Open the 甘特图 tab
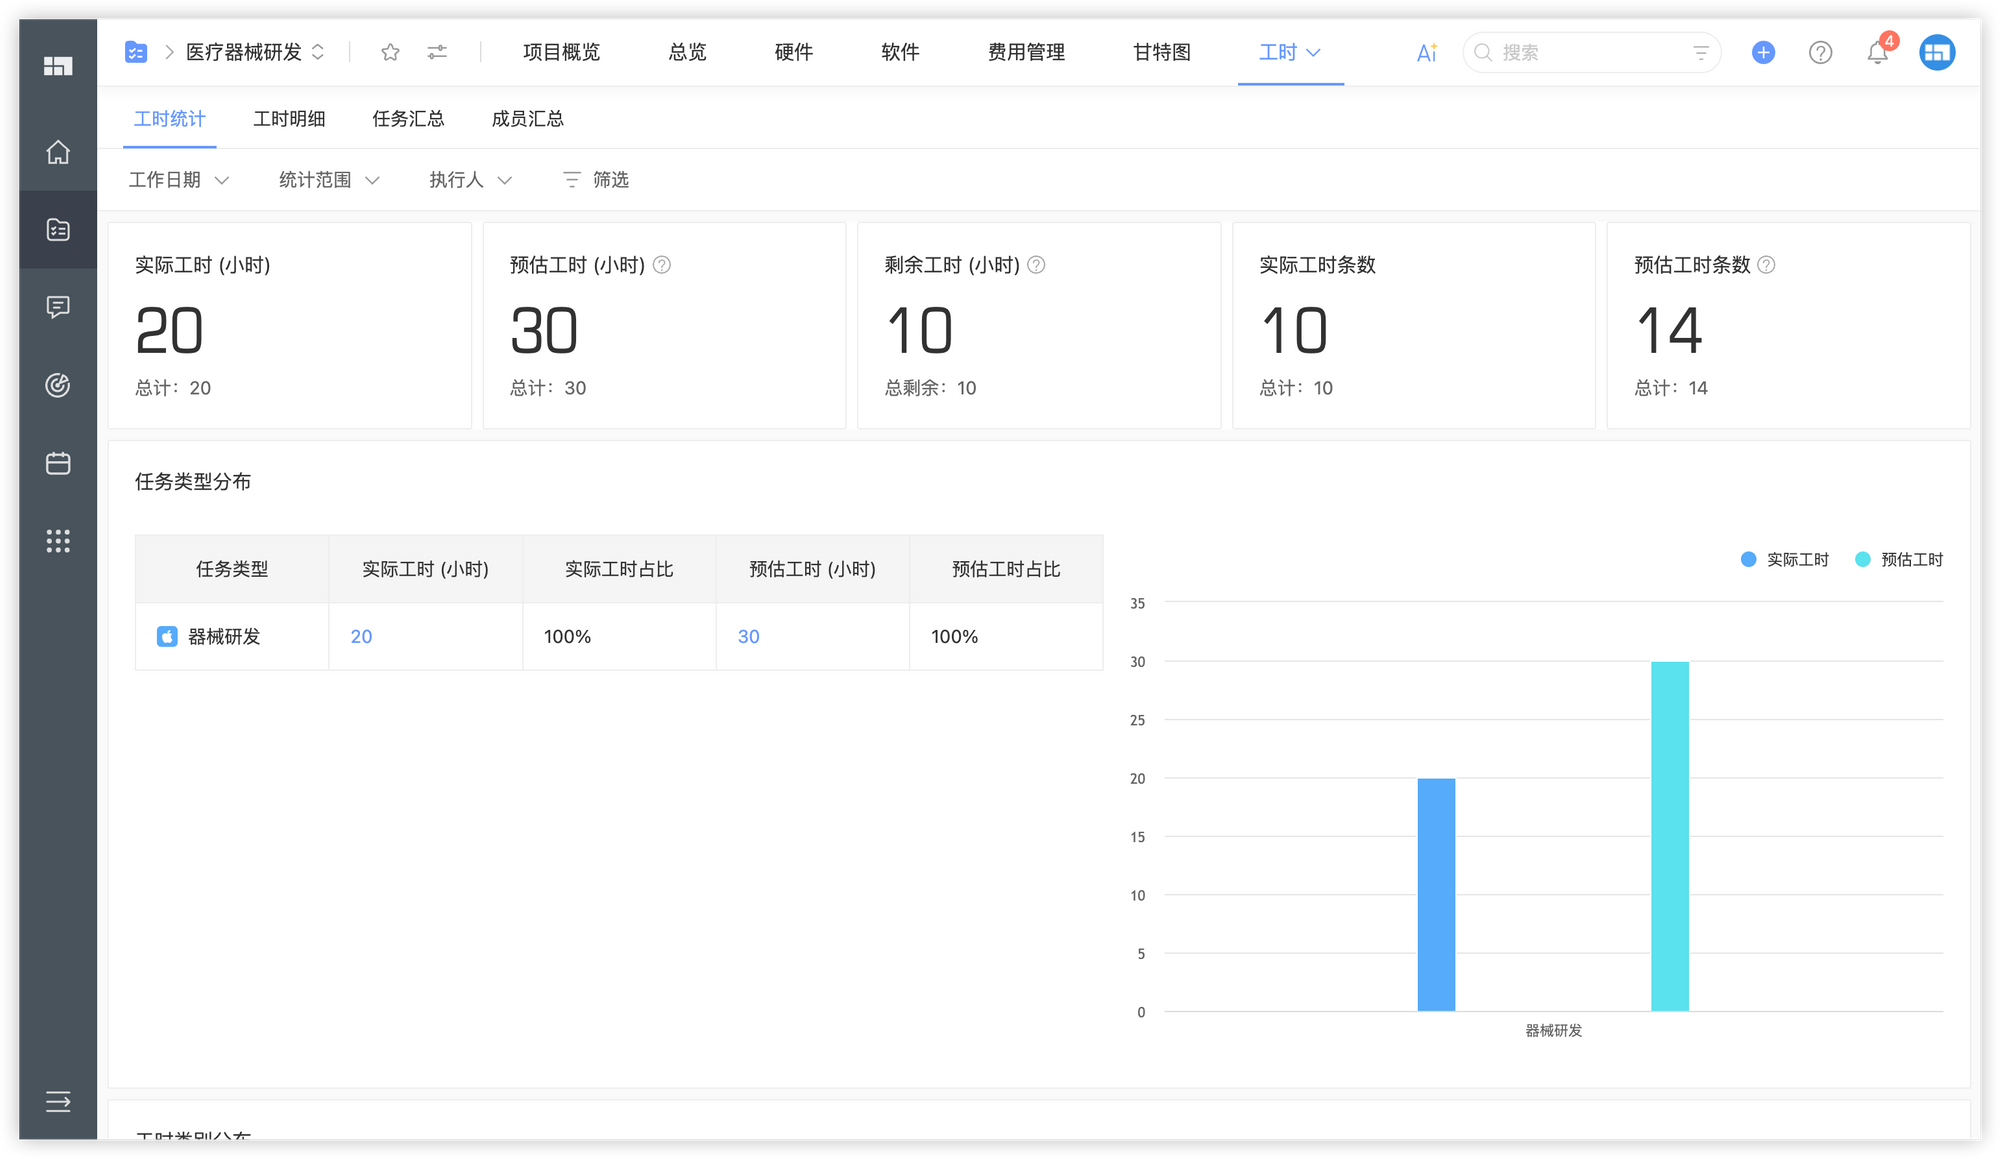The image size is (2000, 1159). [x=1161, y=52]
